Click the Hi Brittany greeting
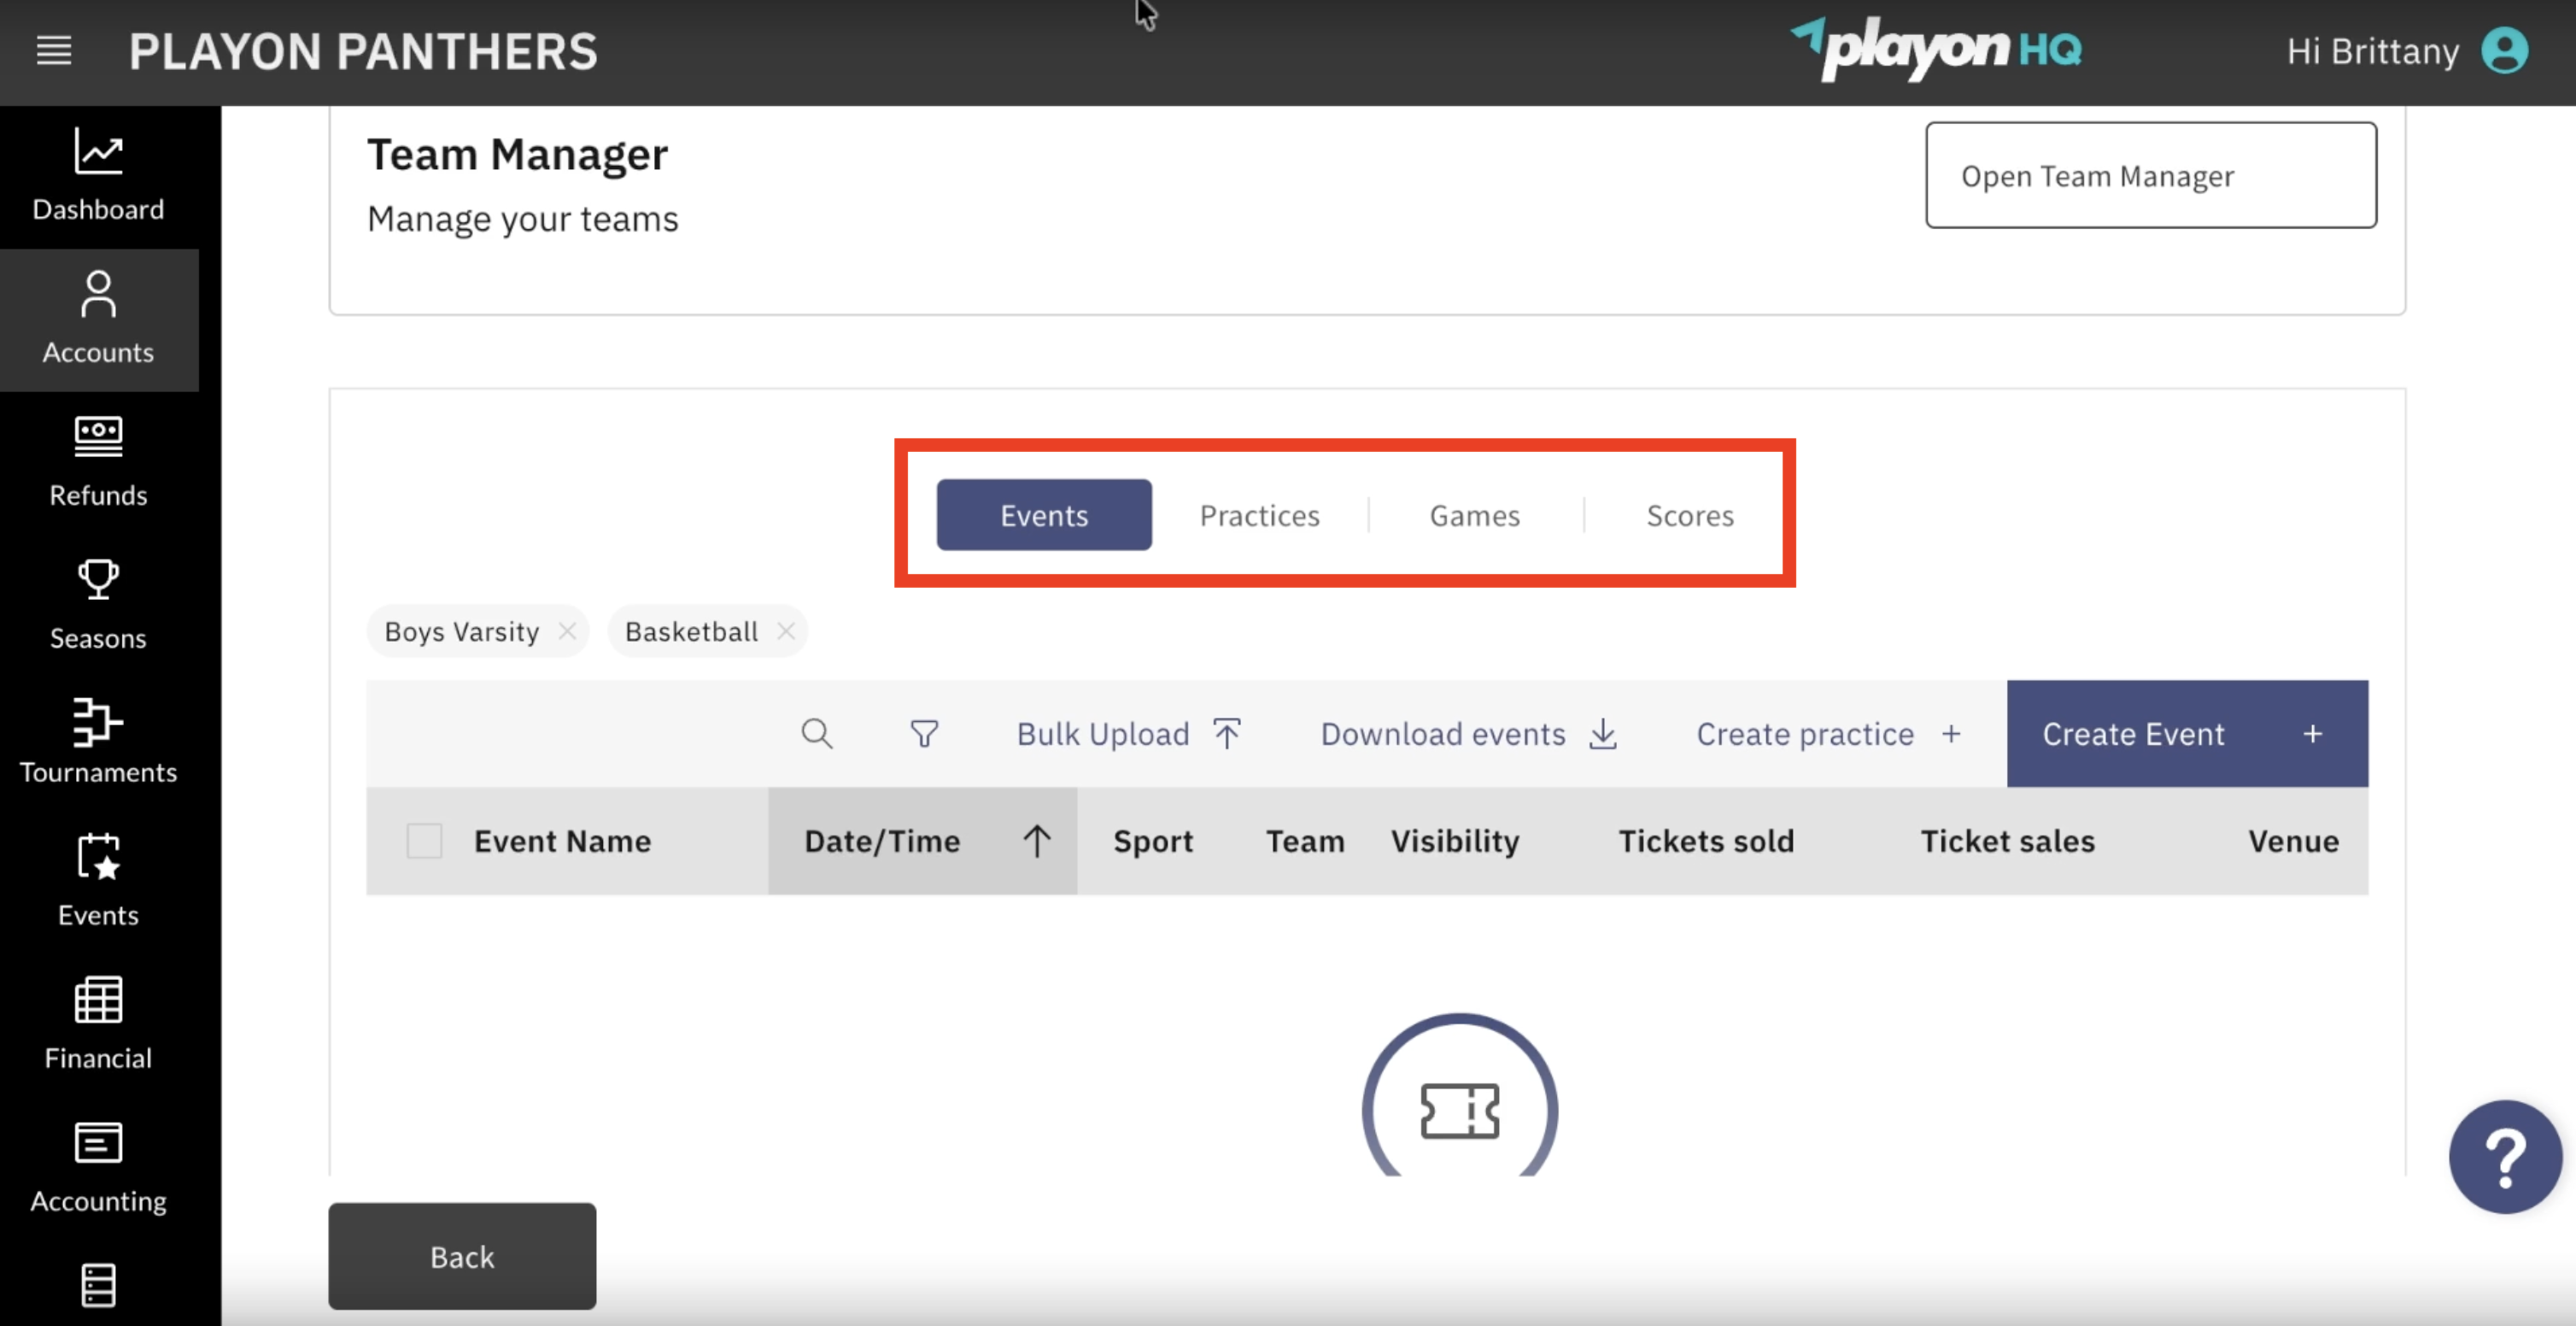Image resolution: width=2576 pixels, height=1326 pixels. [2372, 51]
